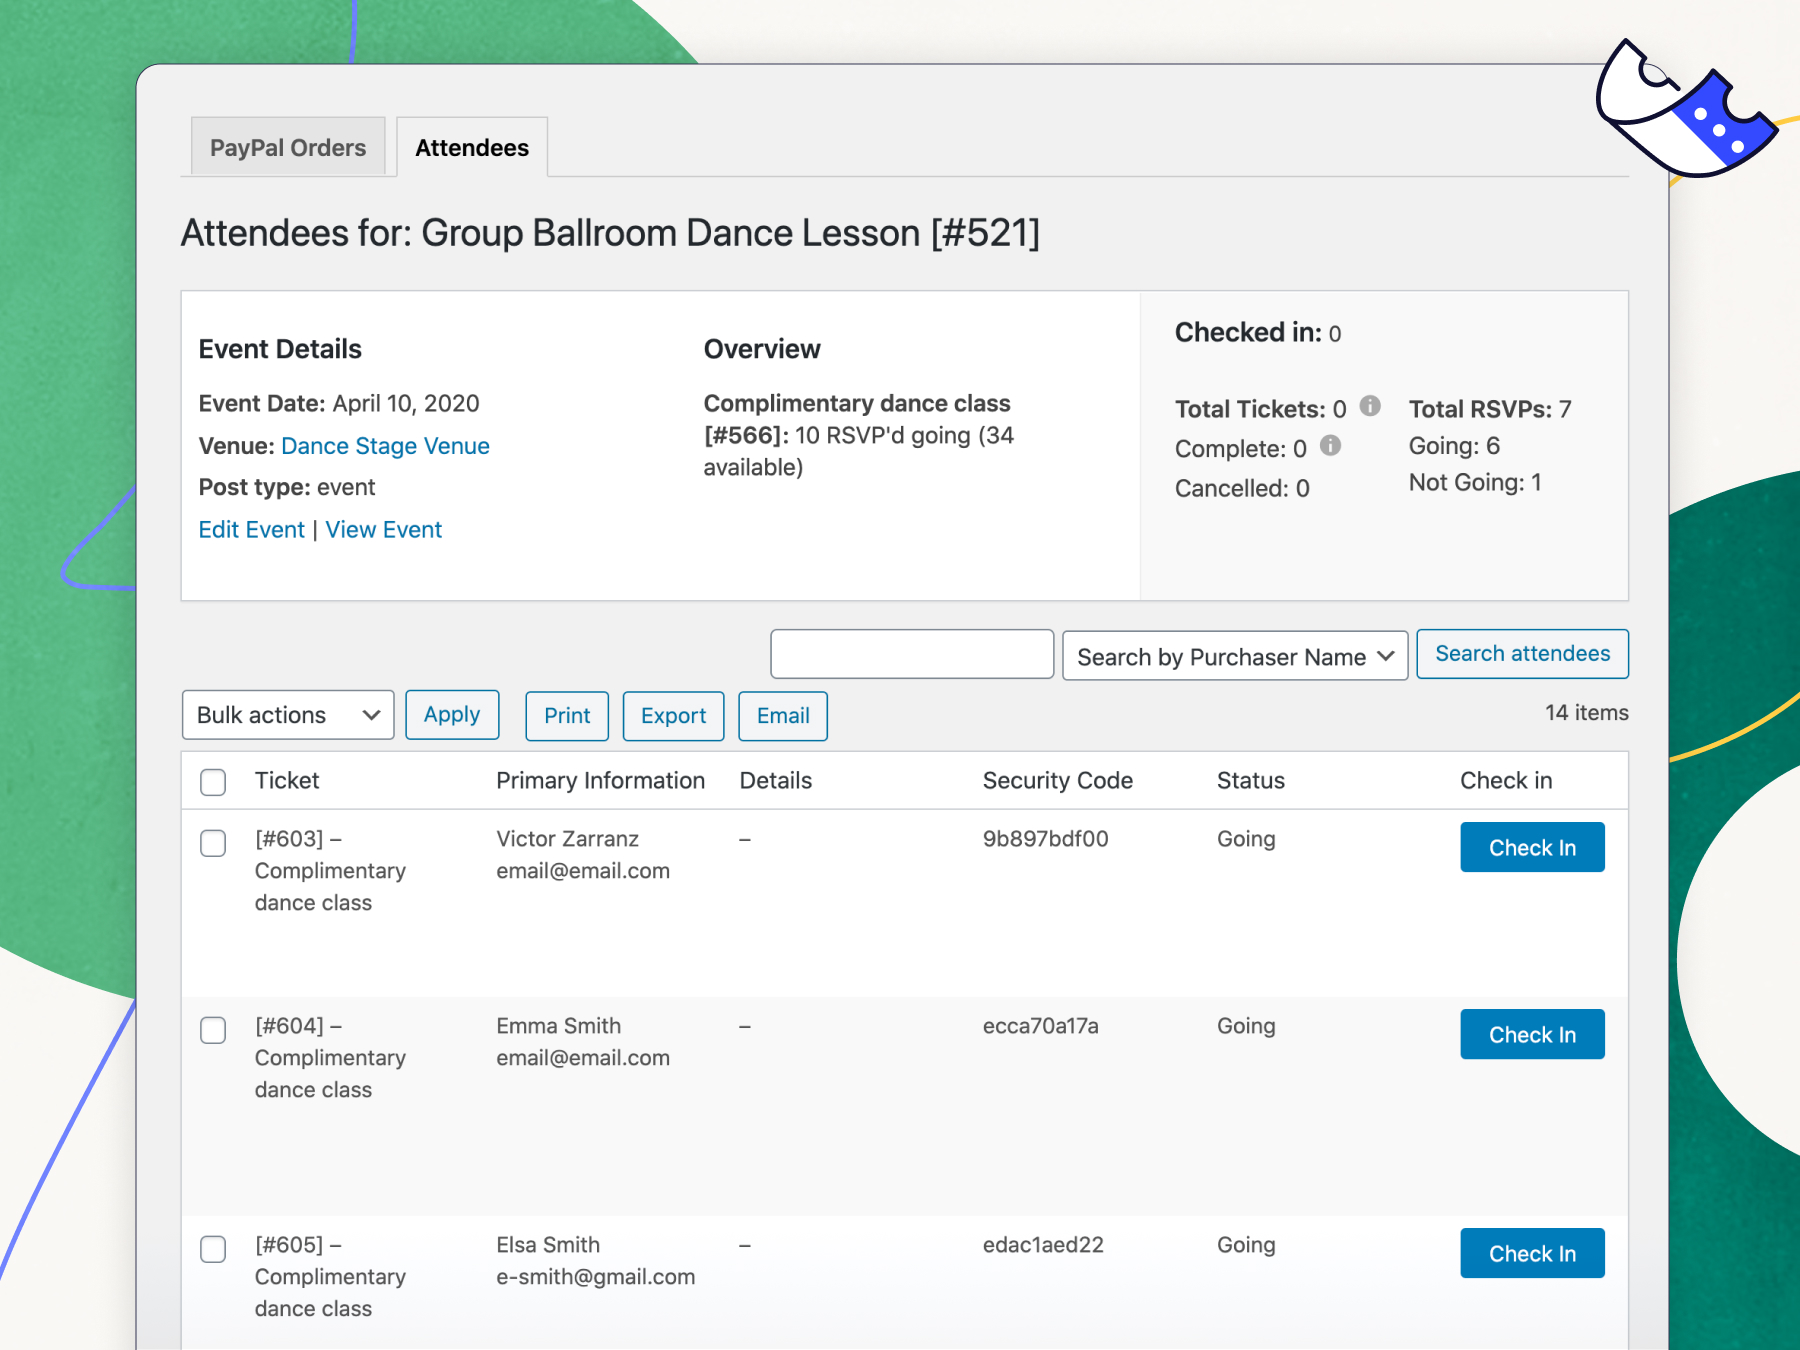Open the View Event link
The height and width of the screenshot is (1350, 1800).
click(383, 530)
